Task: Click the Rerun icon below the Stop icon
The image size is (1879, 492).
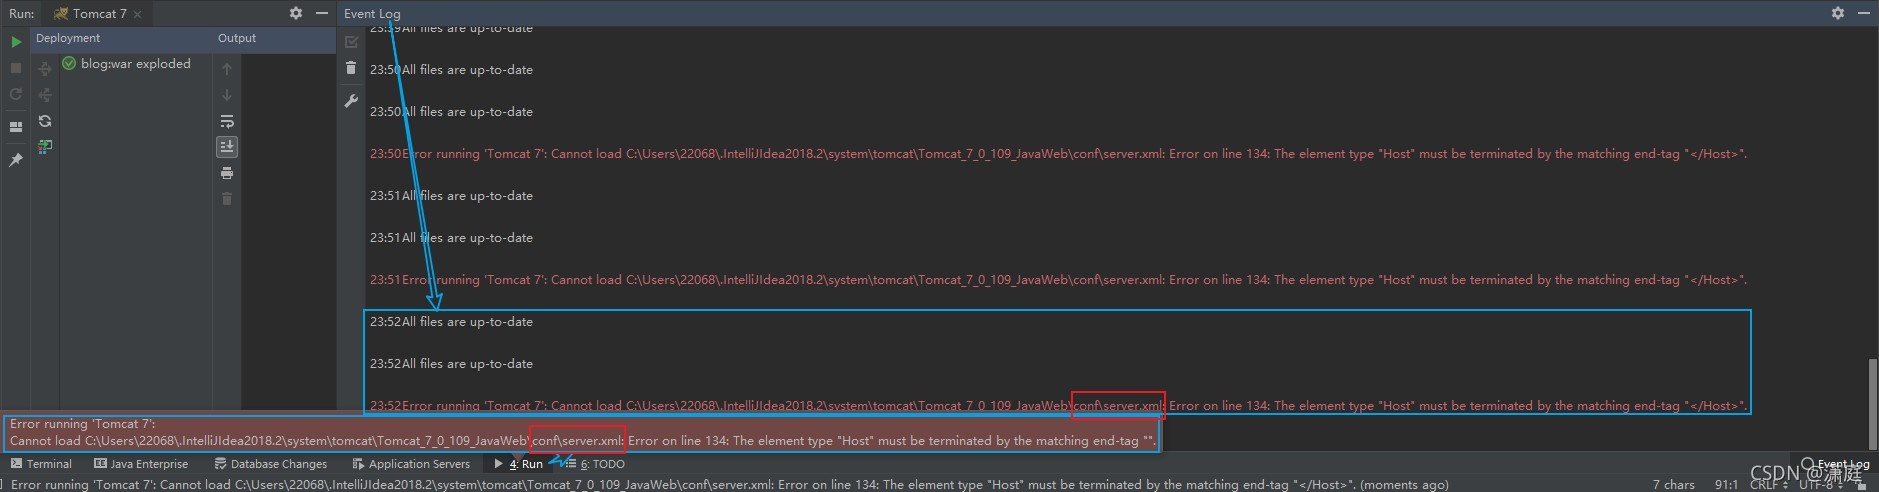Action: tap(16, 94)
